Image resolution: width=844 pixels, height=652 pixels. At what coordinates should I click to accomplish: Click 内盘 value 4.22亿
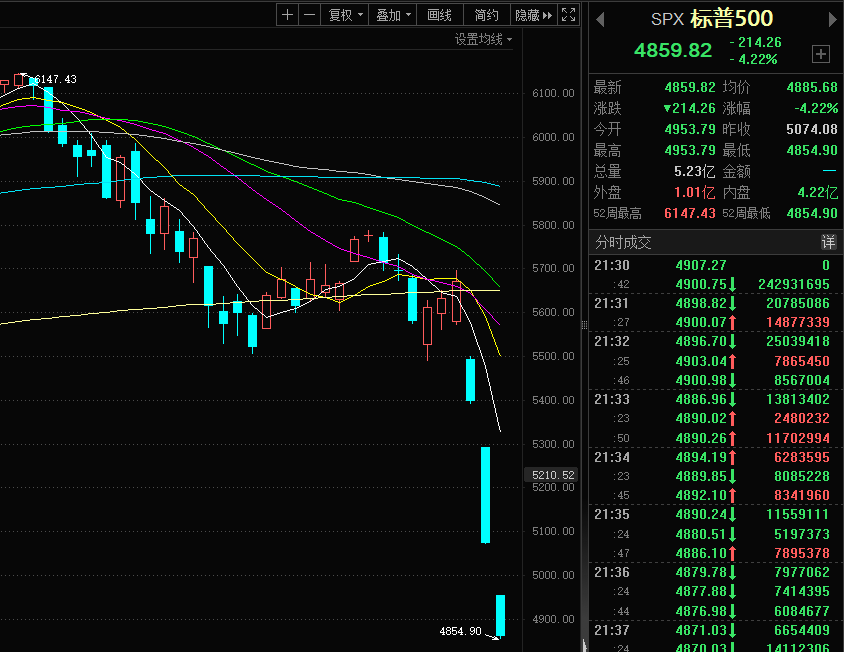tap(817, 192)
